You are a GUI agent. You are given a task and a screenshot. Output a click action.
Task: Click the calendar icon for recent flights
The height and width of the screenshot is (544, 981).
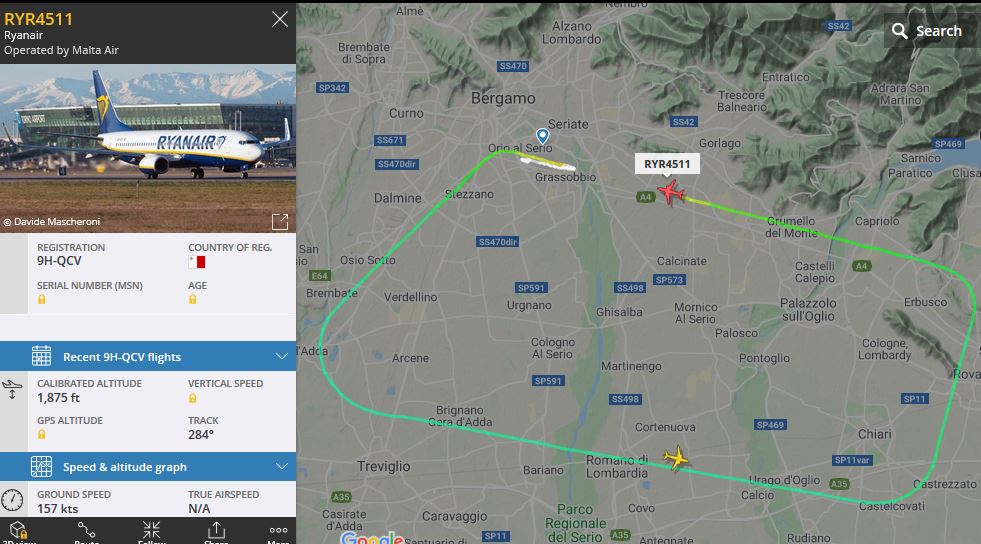(41, 356)
